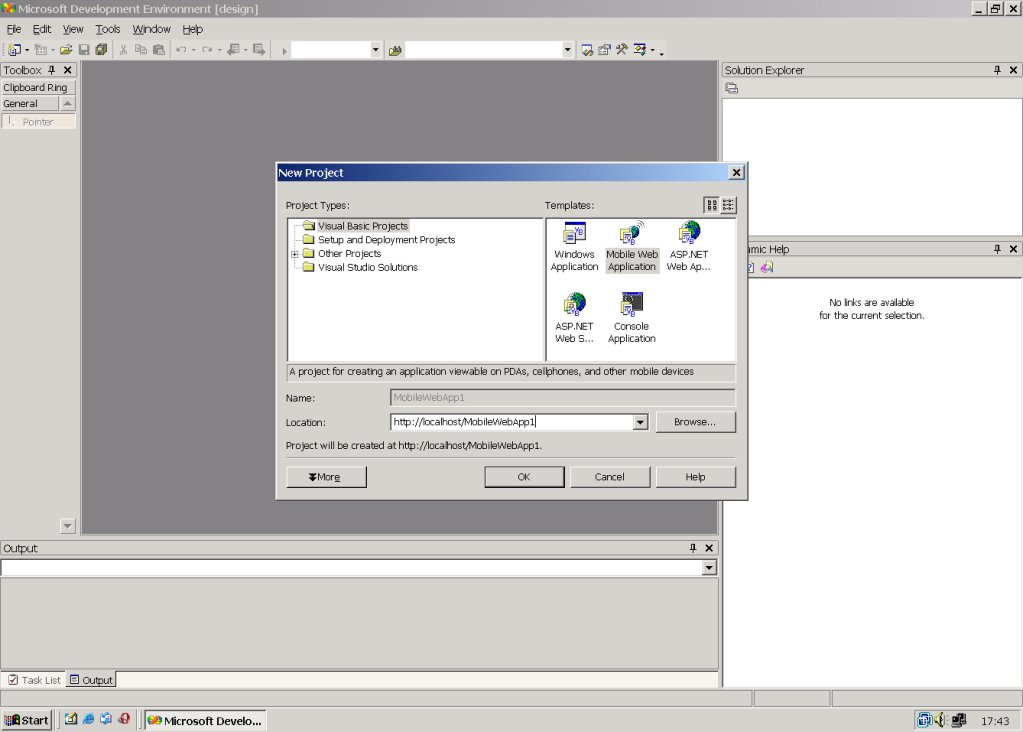Click the Navigate Backward toolbar icon

[233, 50]
